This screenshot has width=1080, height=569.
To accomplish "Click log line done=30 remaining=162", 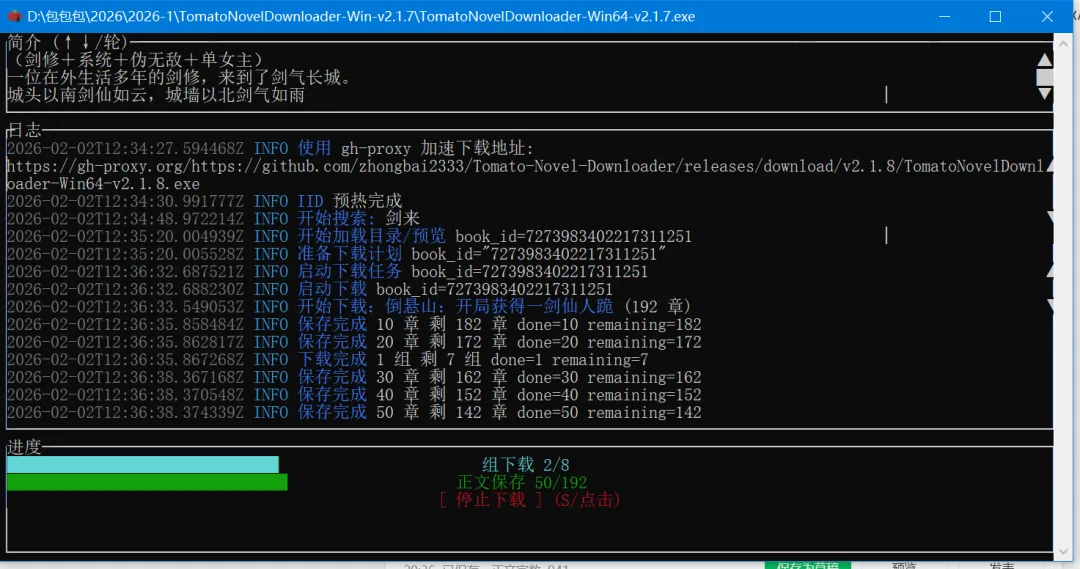I will (x=354, y=377).
